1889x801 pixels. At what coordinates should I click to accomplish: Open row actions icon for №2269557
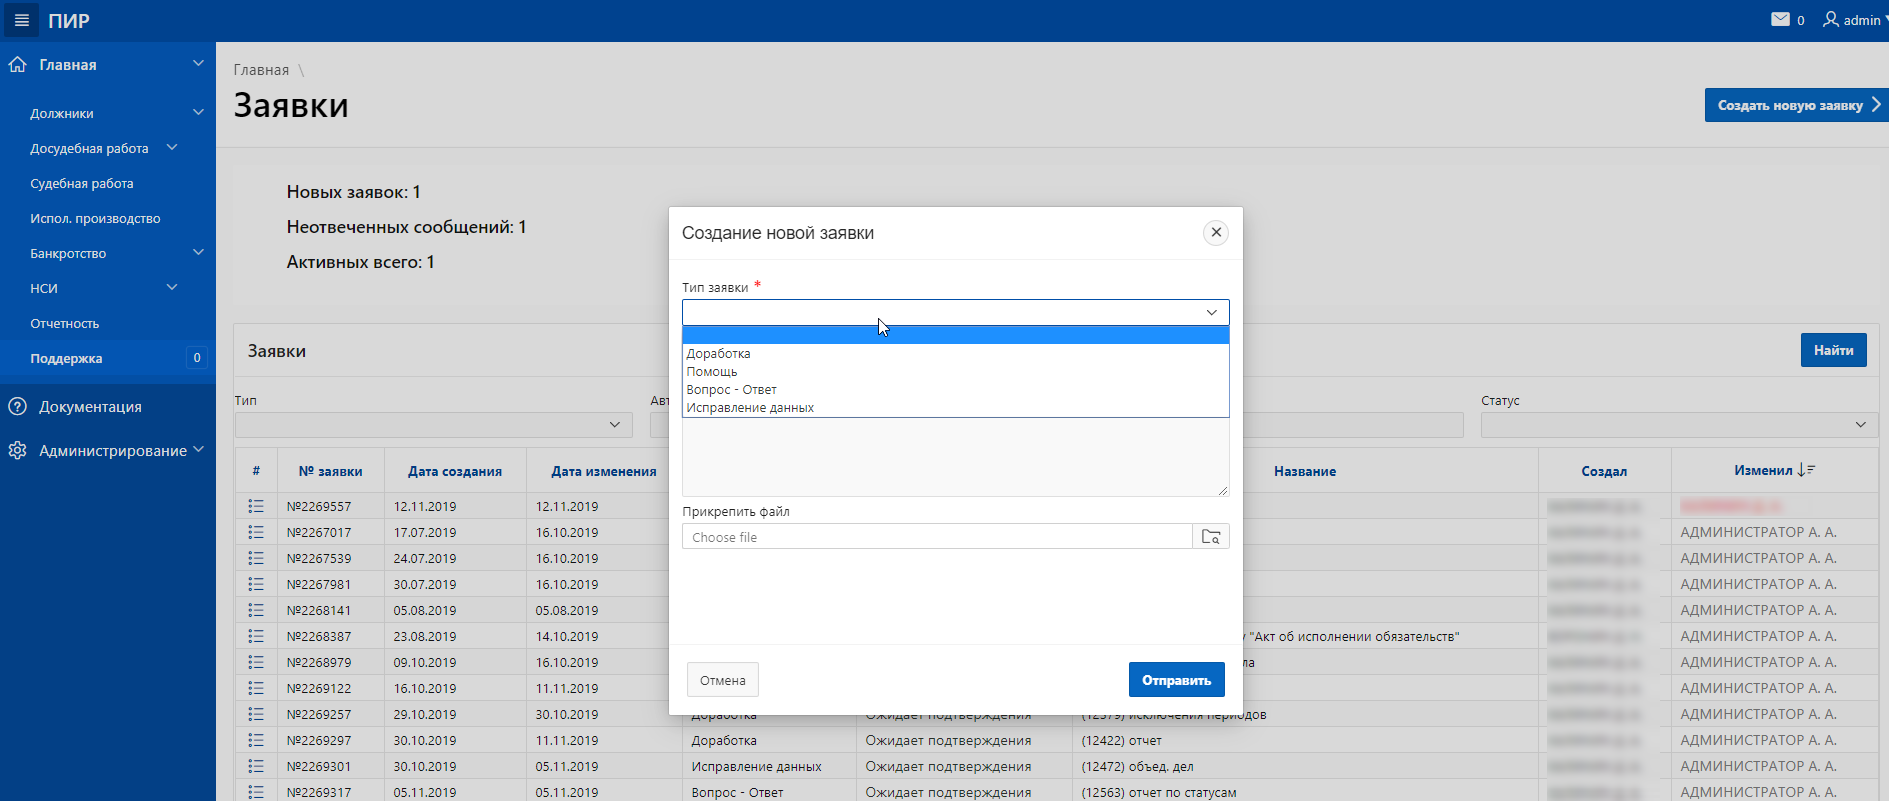(256, 506)
